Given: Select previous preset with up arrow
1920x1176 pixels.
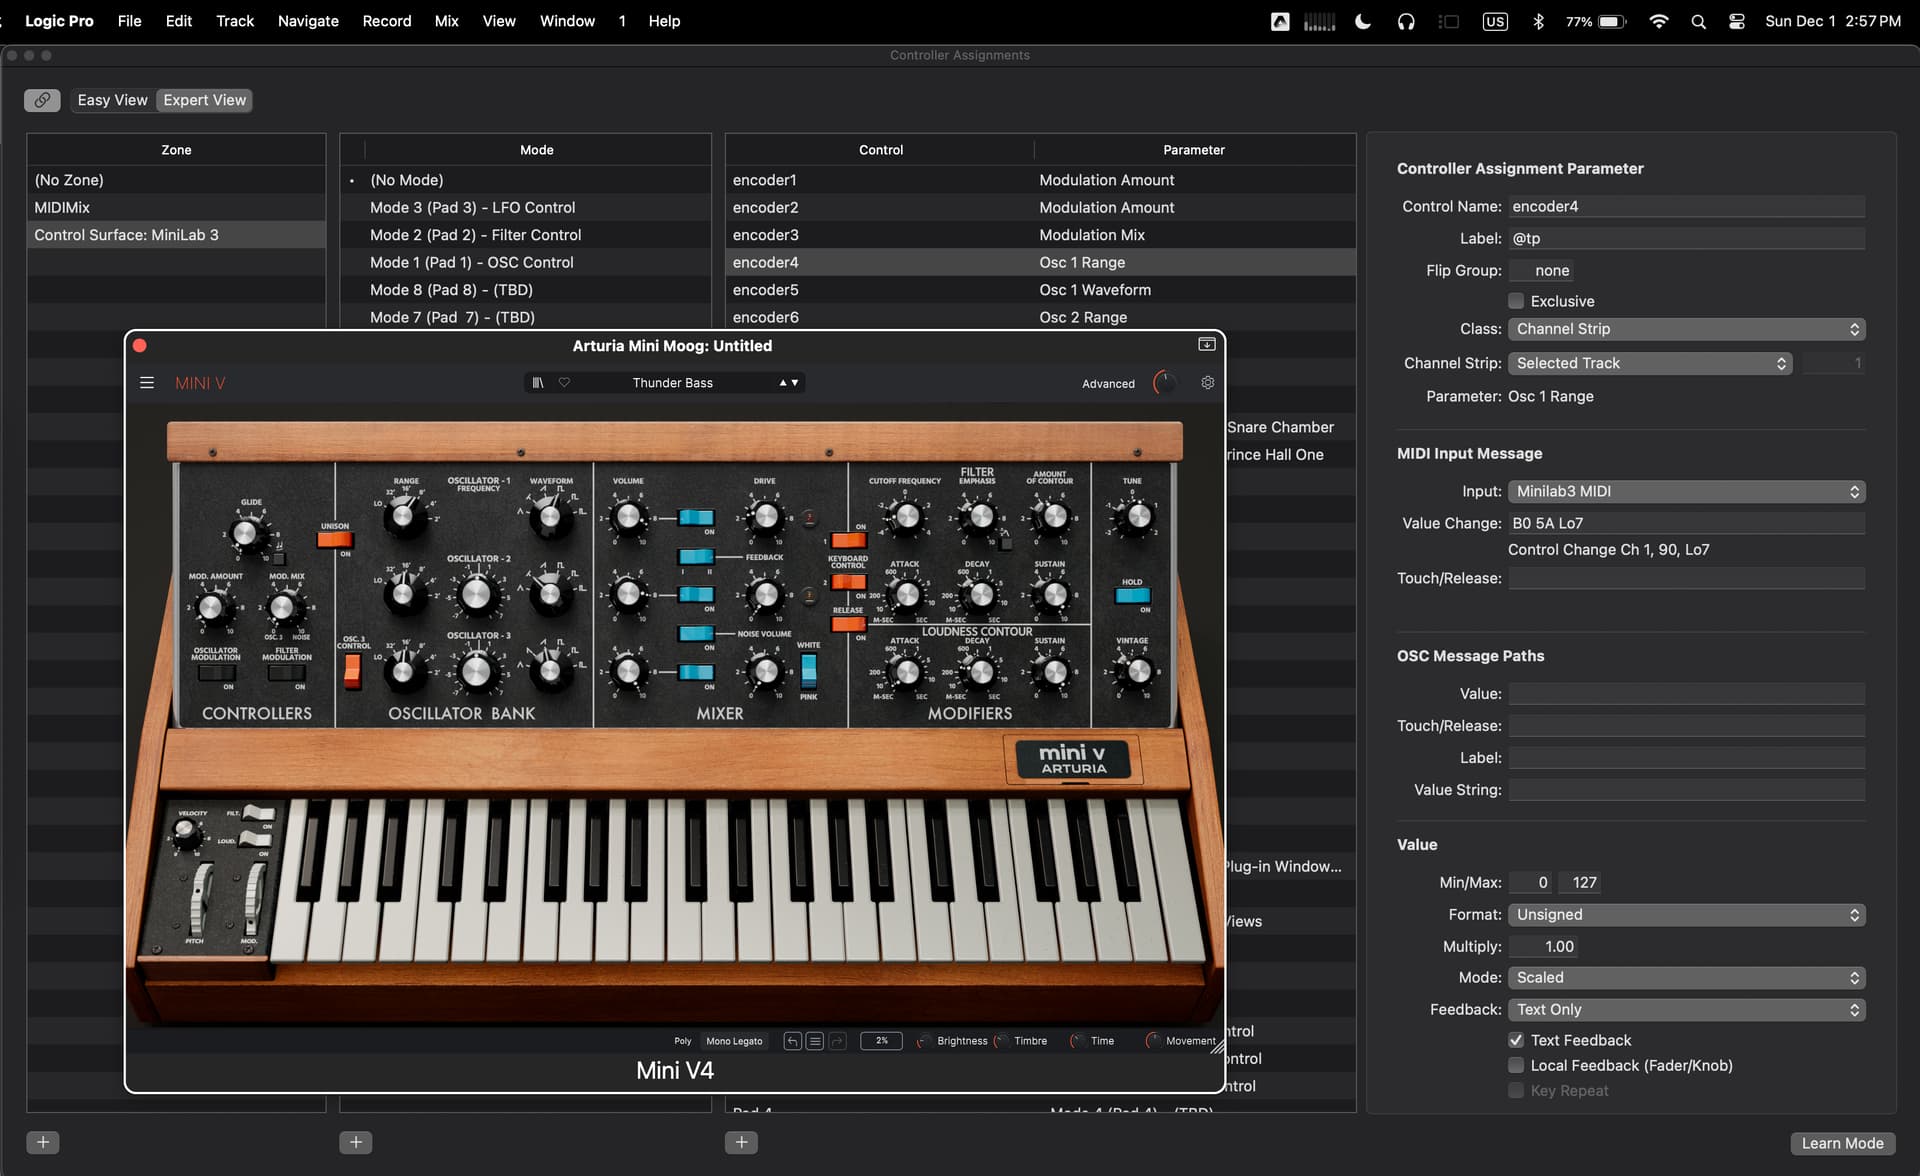Looking at the screenshot, I should pyautogui.click(x=783, y=383).
